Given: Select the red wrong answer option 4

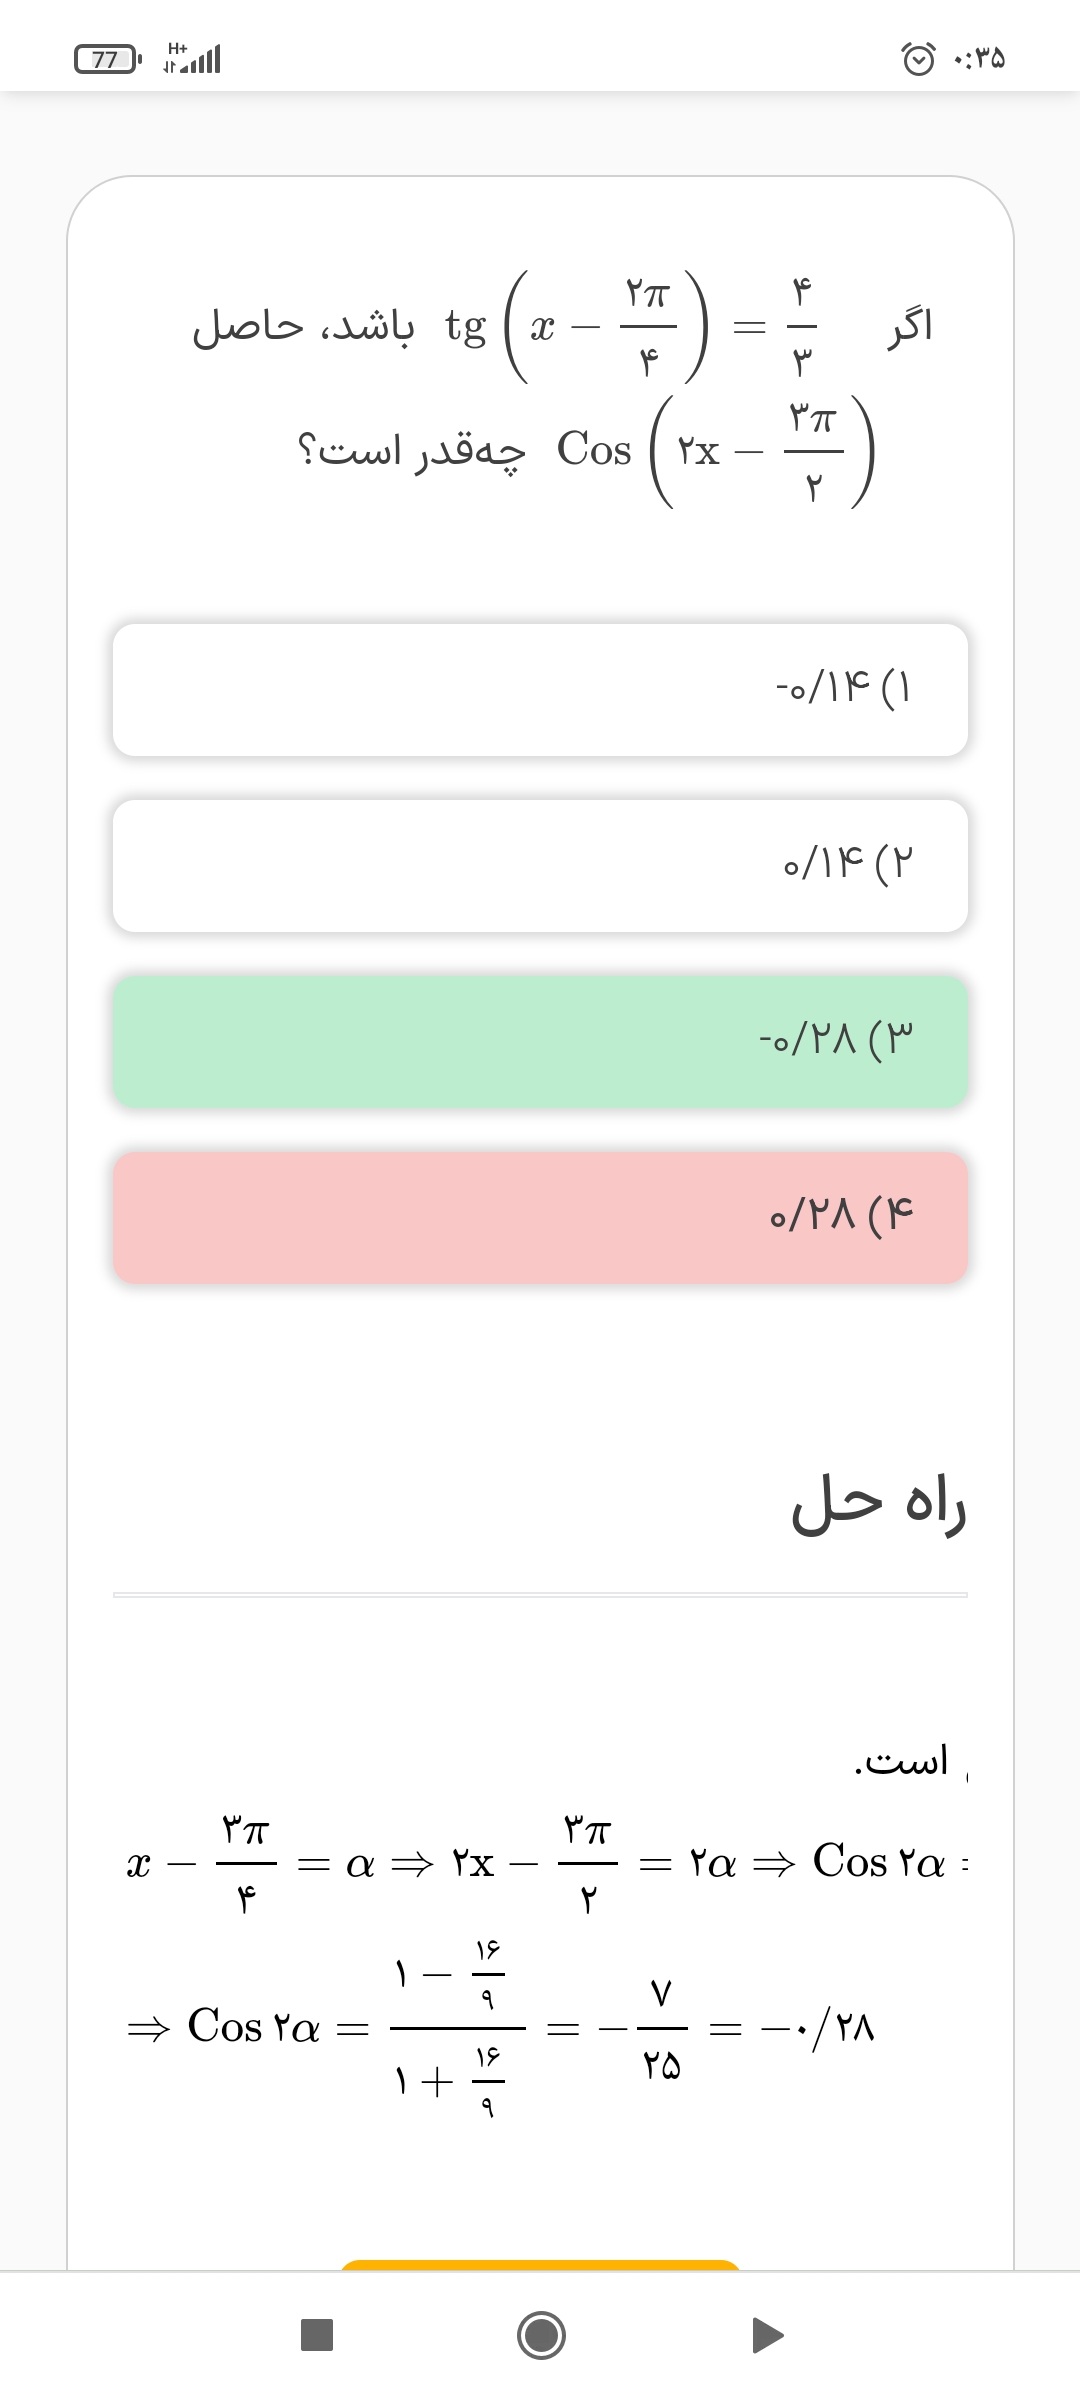Looking at the screenshot, I should (x=540, y=1218).
